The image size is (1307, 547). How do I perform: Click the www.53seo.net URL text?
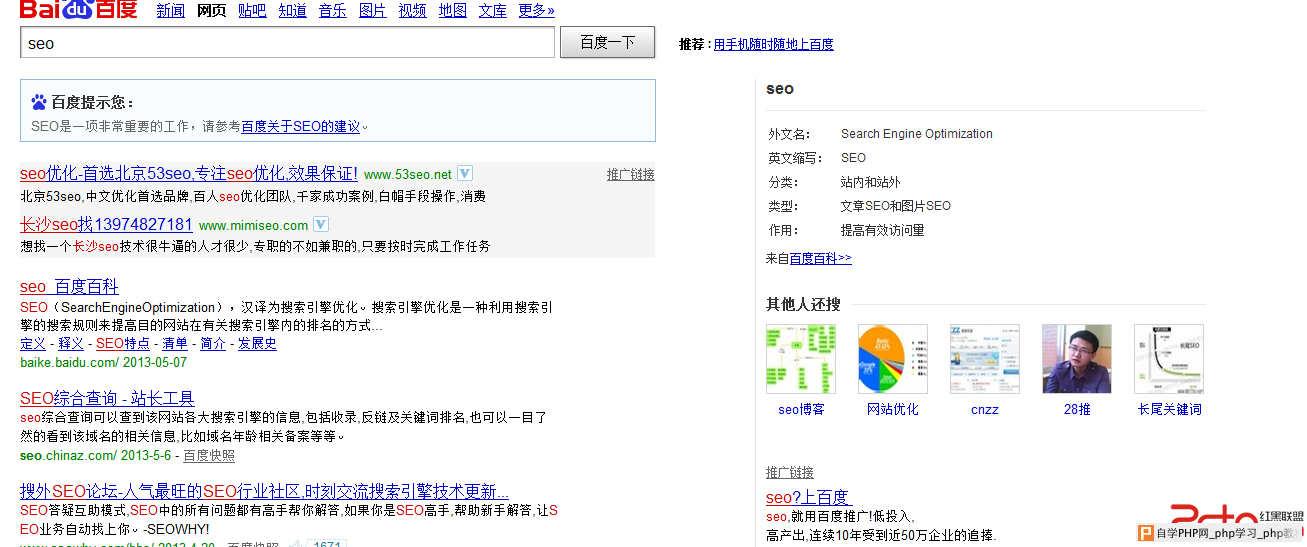tap(408, 174)
